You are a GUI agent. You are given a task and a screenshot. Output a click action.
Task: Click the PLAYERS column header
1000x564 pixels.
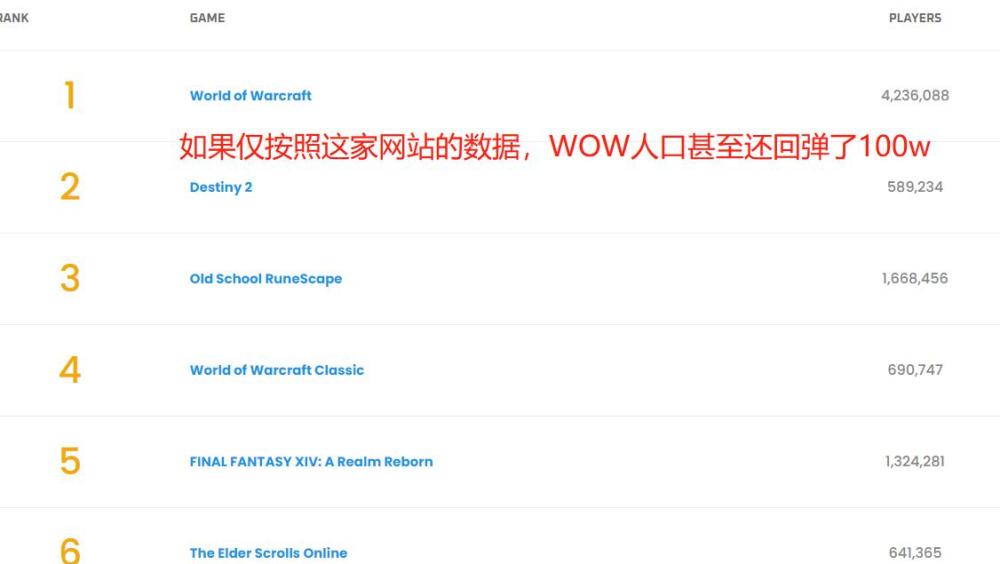tap(915, 18)
